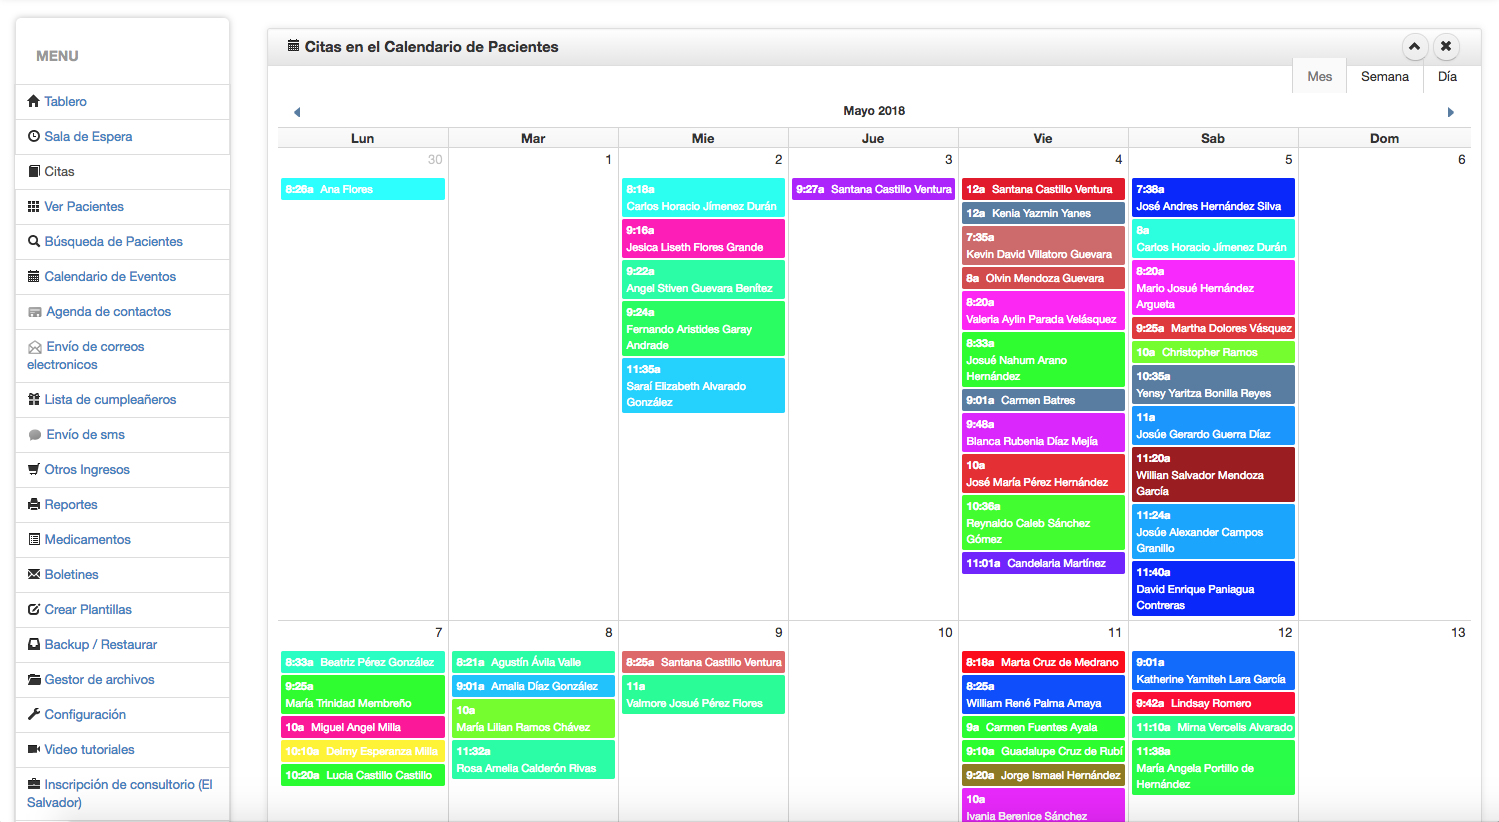The image size is (1499, 822).
Task: Open the Medicamentos menu link
Action: pos(87,539)
